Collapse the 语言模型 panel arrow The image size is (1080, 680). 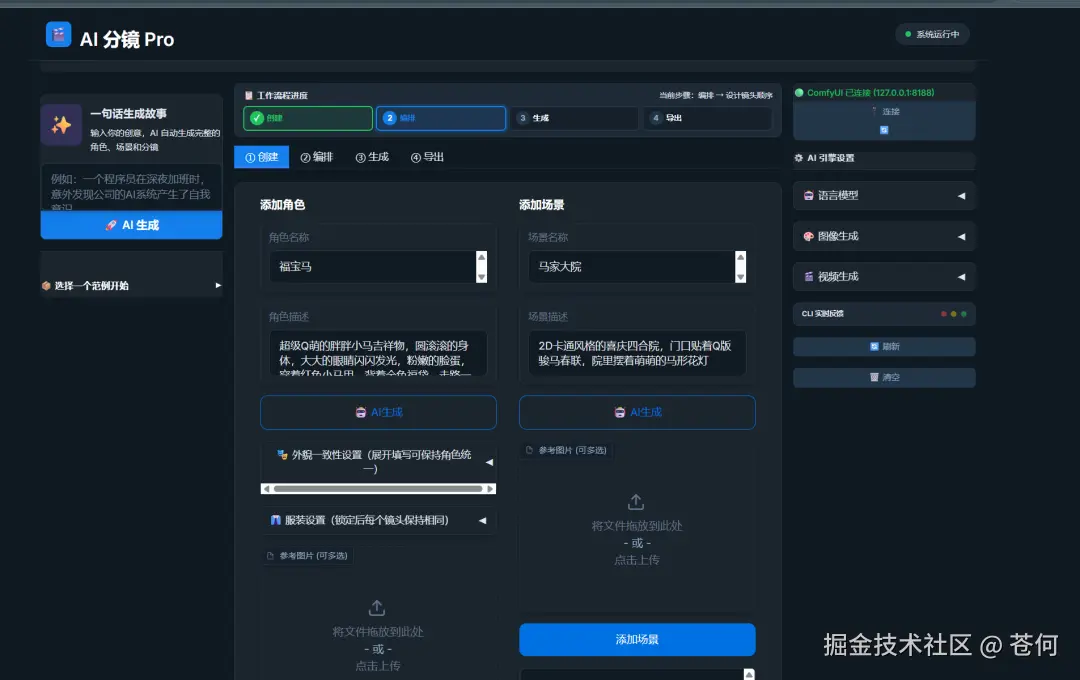tap(964, 195)
